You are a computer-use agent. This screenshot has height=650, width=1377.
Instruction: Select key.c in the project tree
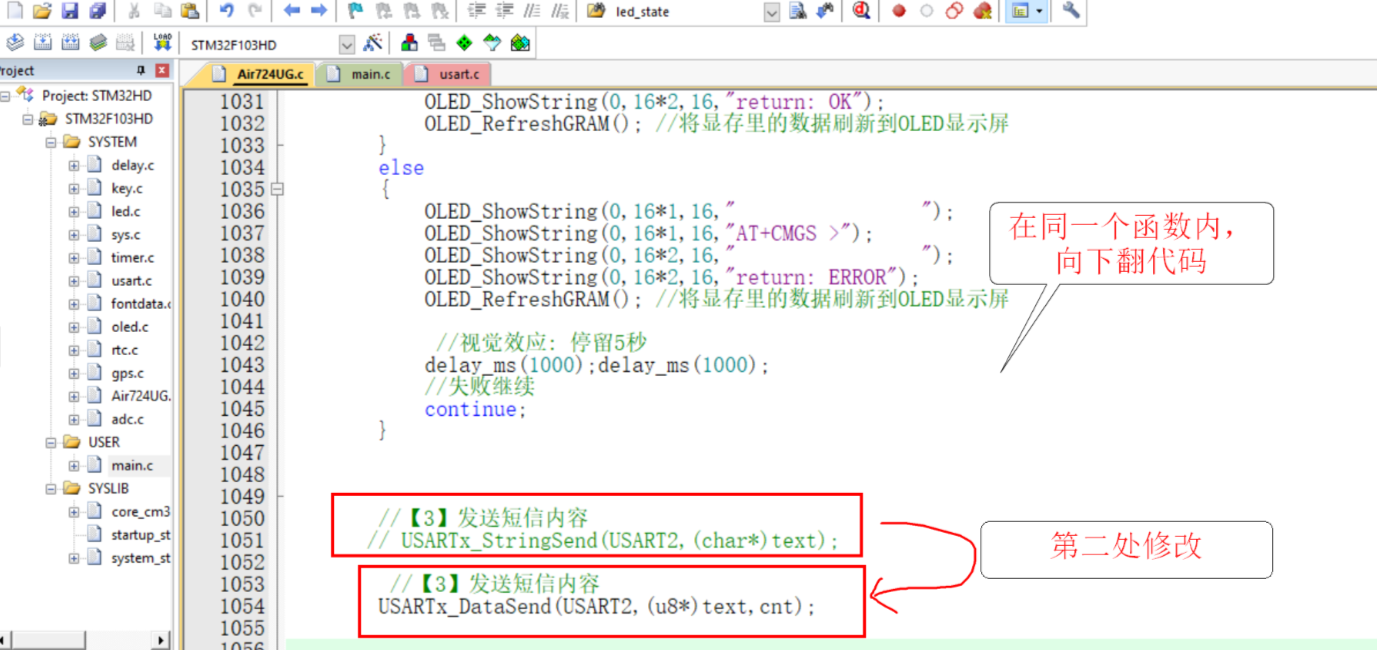[126, 188]
